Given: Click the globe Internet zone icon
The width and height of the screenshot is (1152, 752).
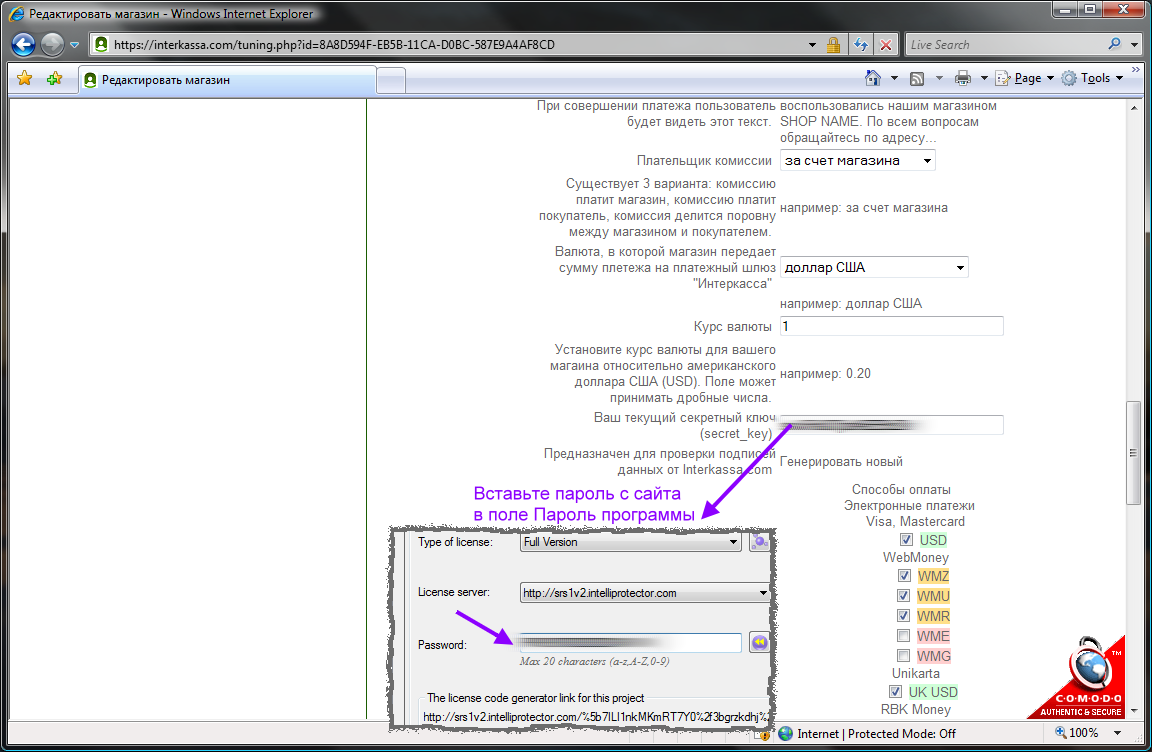Looking at the screenshot, I should pyautogui.click(x=785, y=734).
